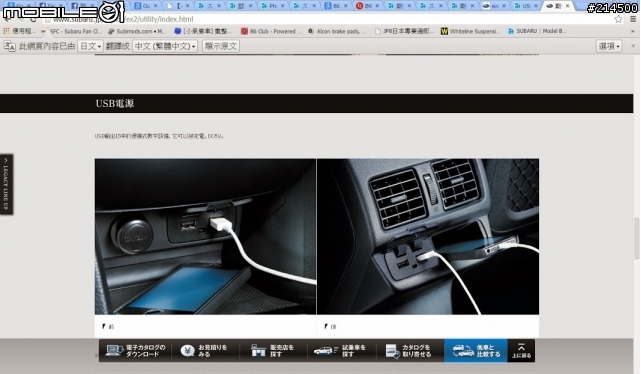Image resolution: width=641 pixels, height=374 pixels.
Task: Open the 選項 options dropdown
Action: pos(609,46)
